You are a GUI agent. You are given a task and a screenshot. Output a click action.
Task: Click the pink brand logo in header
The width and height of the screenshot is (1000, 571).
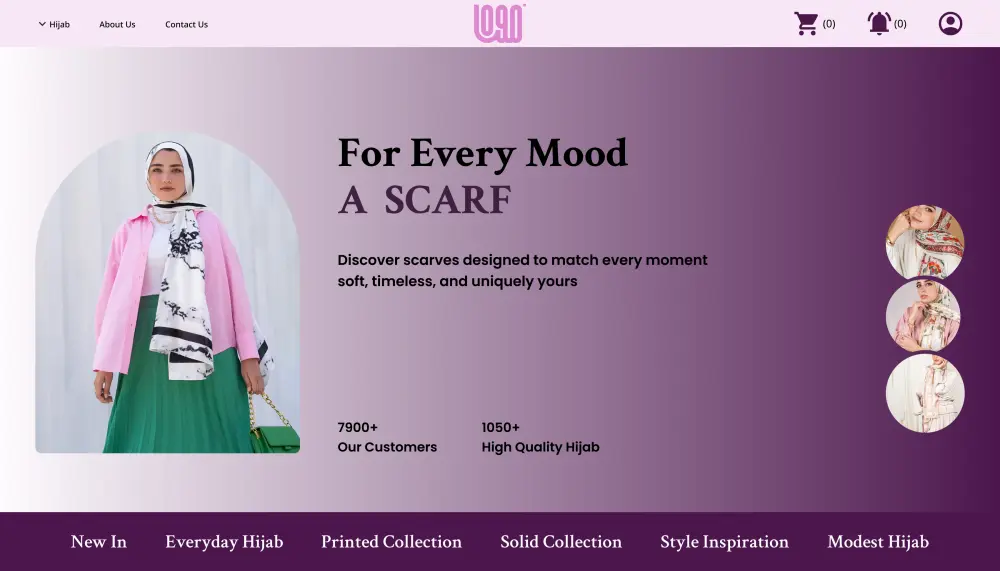pyautogui.click(x=499, y=24)
